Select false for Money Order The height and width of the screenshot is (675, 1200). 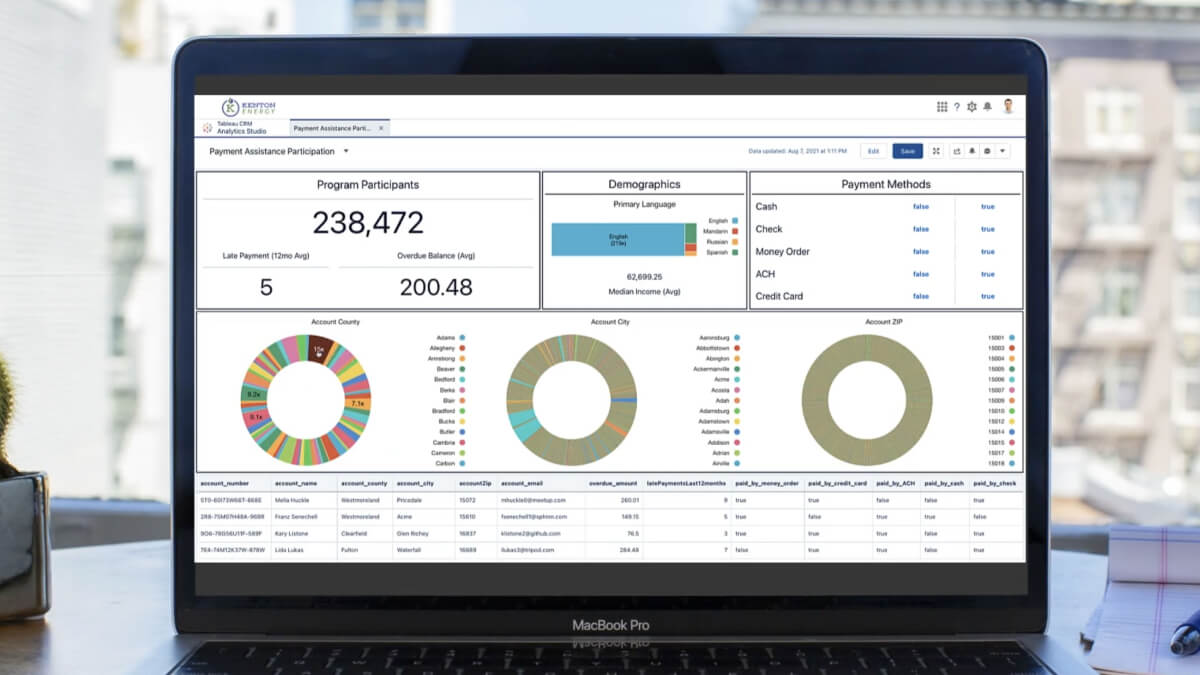920,252
